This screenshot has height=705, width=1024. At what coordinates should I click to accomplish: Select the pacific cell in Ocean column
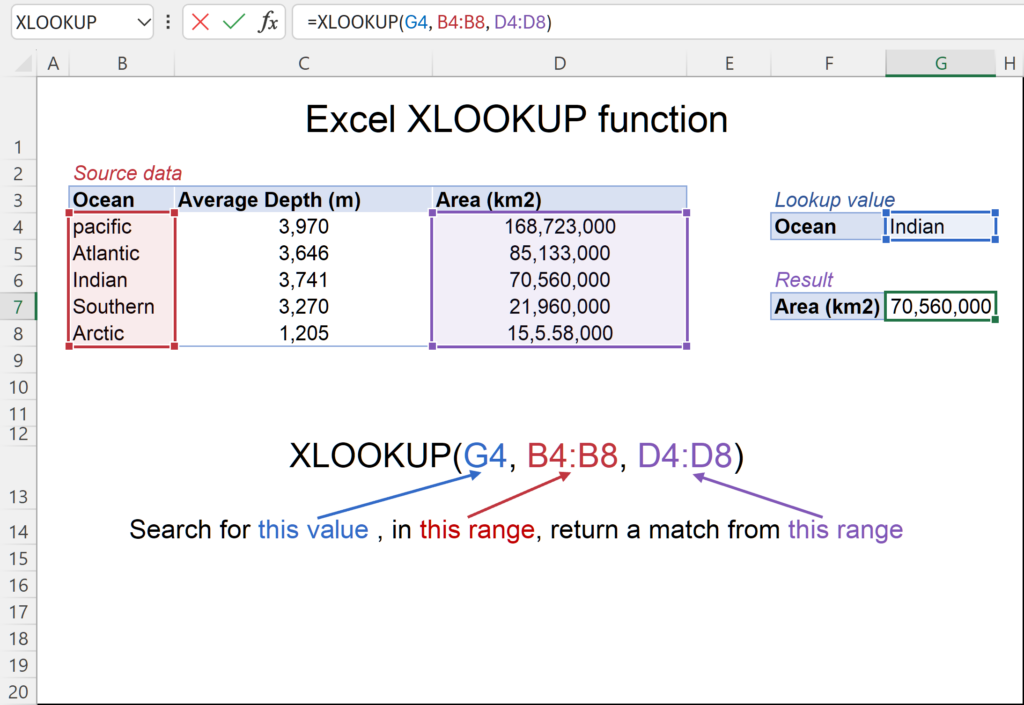point(122,227)
